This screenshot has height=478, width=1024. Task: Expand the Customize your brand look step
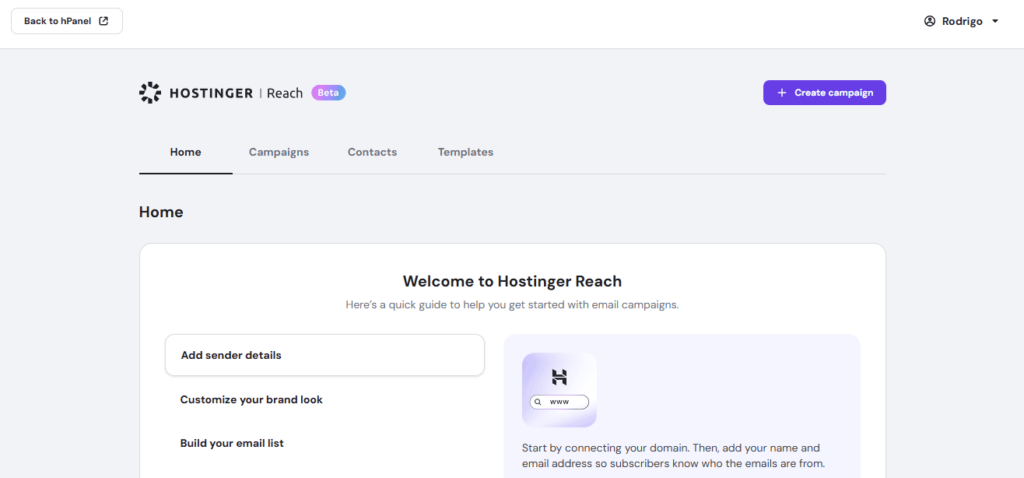point(251,399)
